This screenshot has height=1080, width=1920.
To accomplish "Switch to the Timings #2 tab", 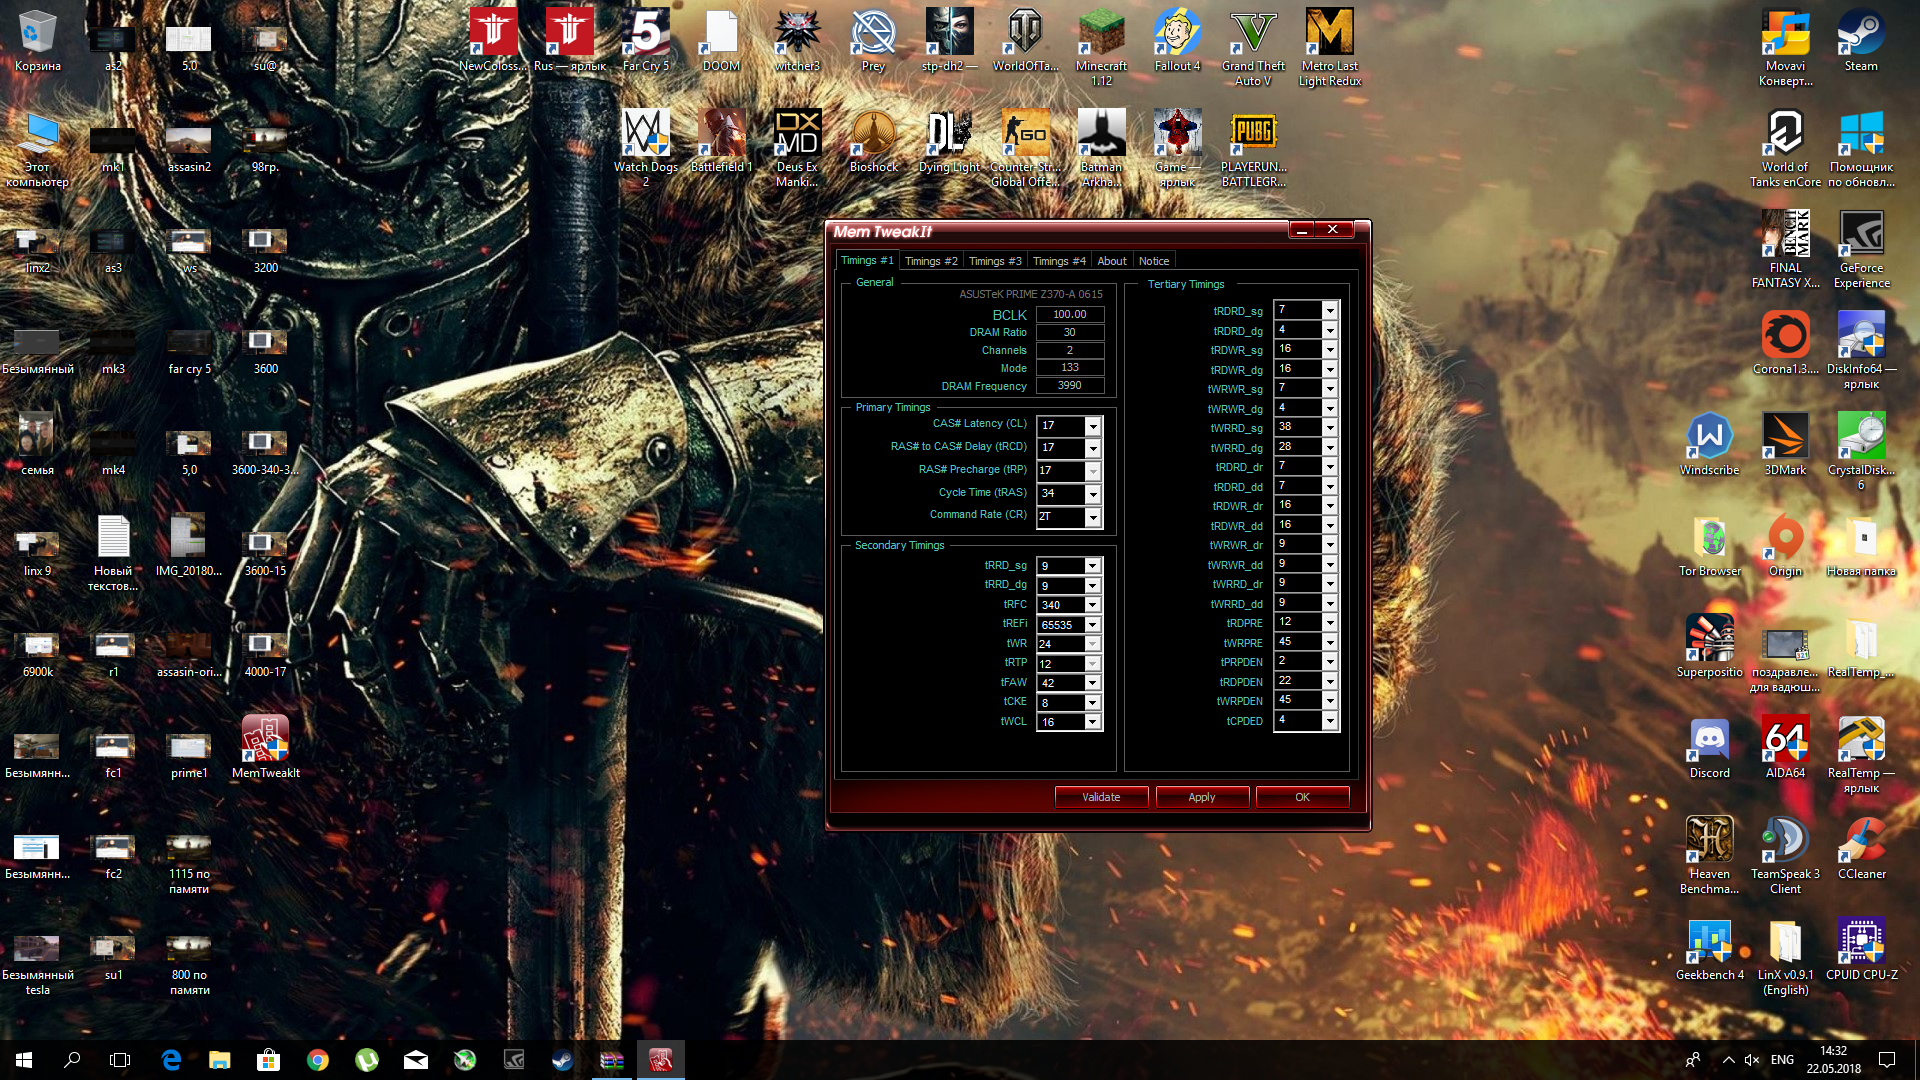I will point(930,261).
